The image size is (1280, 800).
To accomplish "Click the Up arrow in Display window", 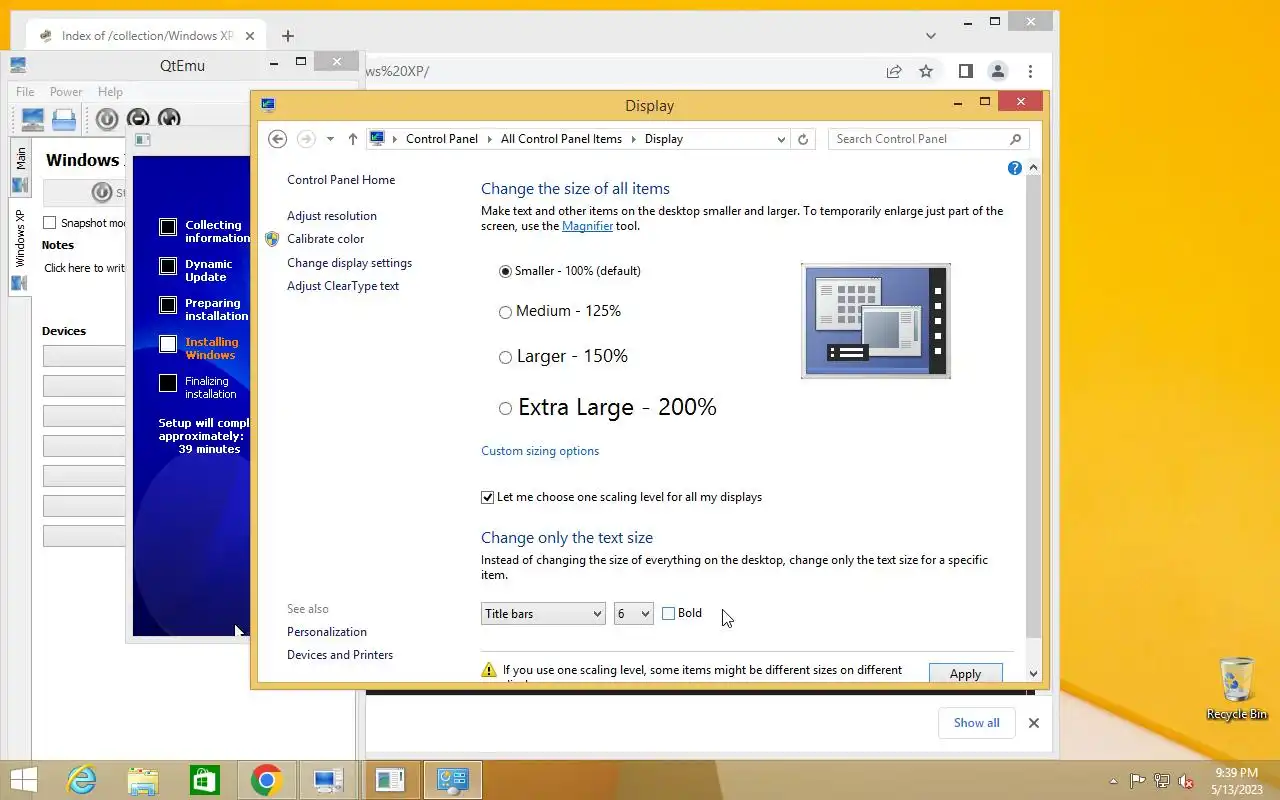I will coord(352,139).
